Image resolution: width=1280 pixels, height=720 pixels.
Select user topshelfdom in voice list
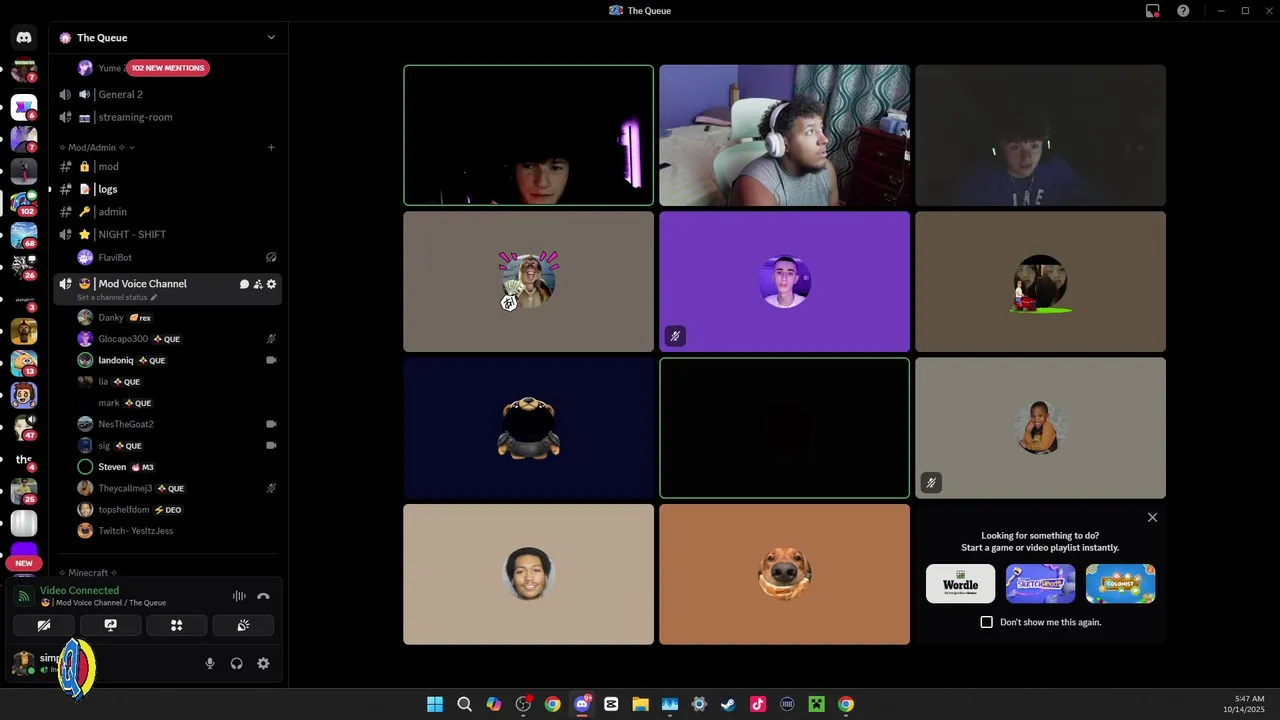click(166, 509)
